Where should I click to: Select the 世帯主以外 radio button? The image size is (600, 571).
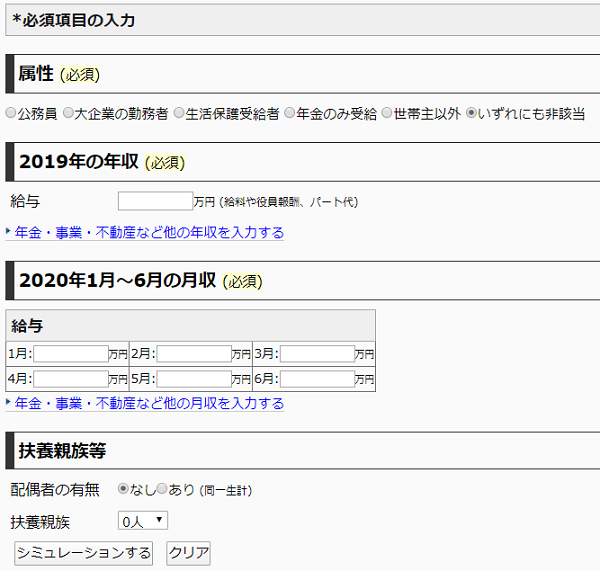click(387, 113)
